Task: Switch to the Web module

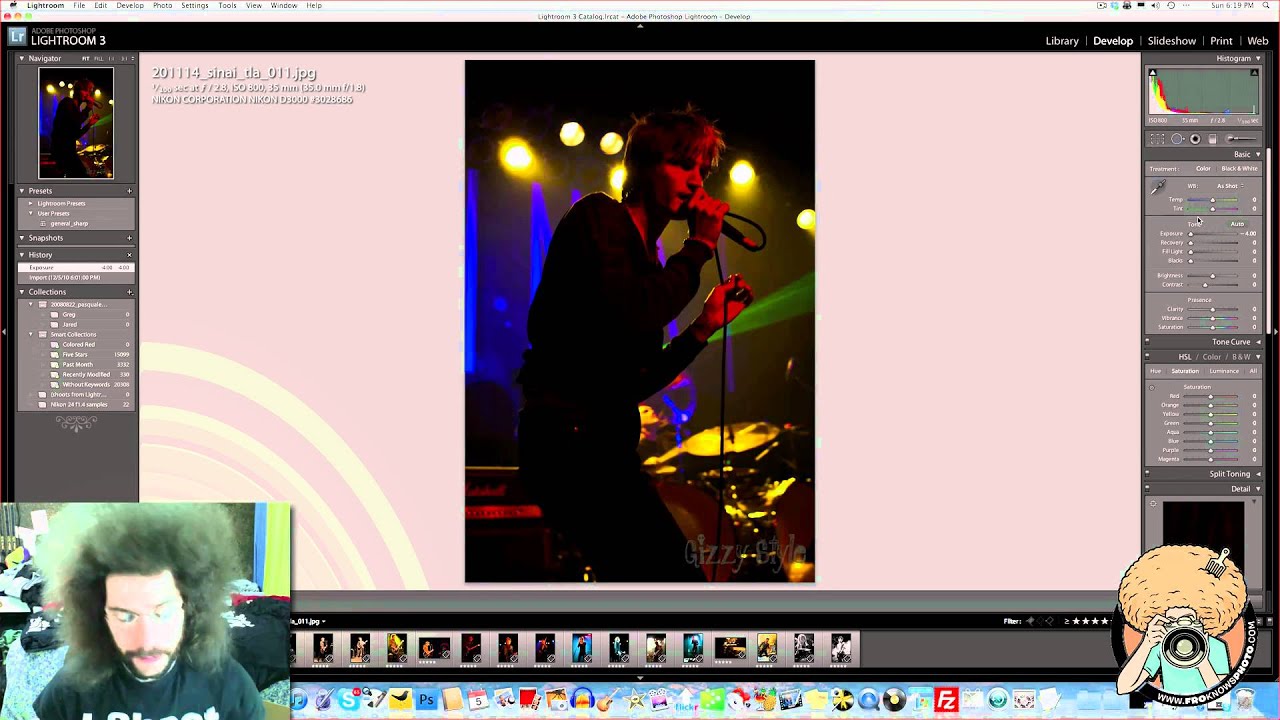Action: tap(1257, 41)
